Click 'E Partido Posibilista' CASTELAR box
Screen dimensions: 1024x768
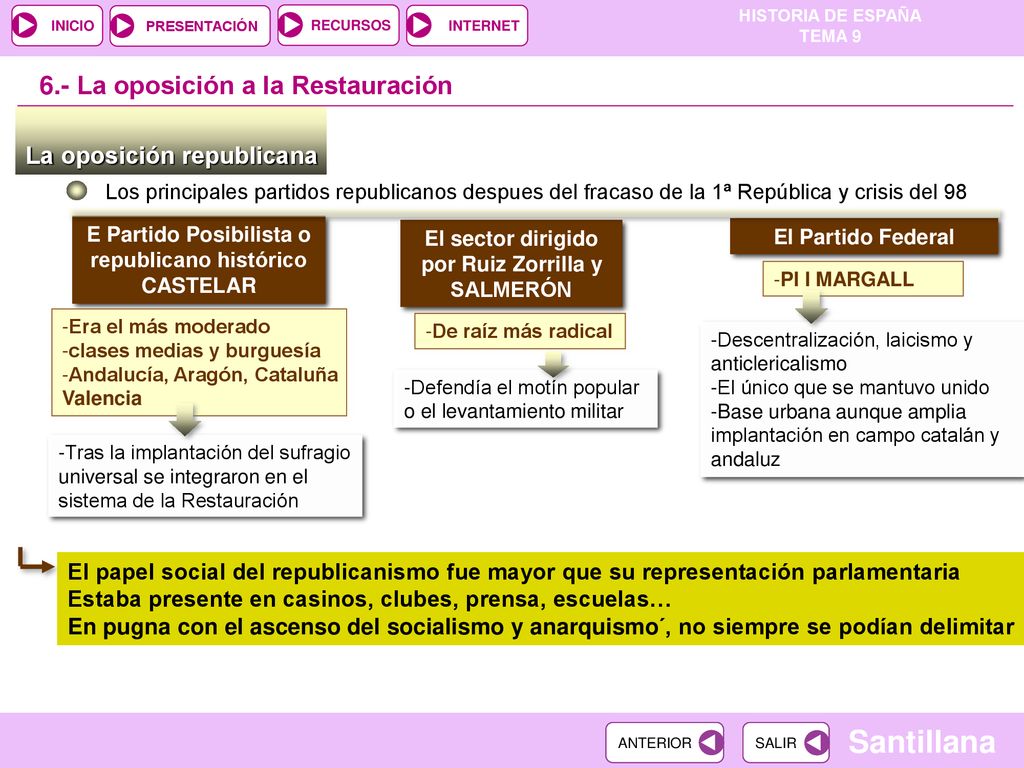click(199, 260)
